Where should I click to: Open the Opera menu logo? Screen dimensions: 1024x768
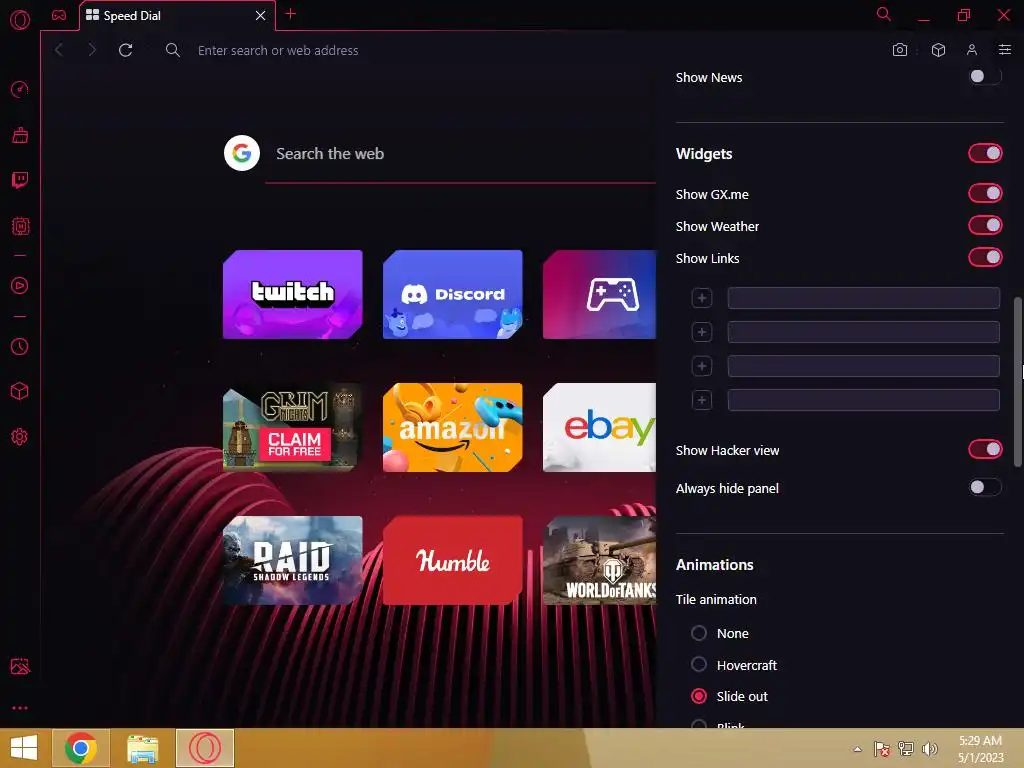20,20
